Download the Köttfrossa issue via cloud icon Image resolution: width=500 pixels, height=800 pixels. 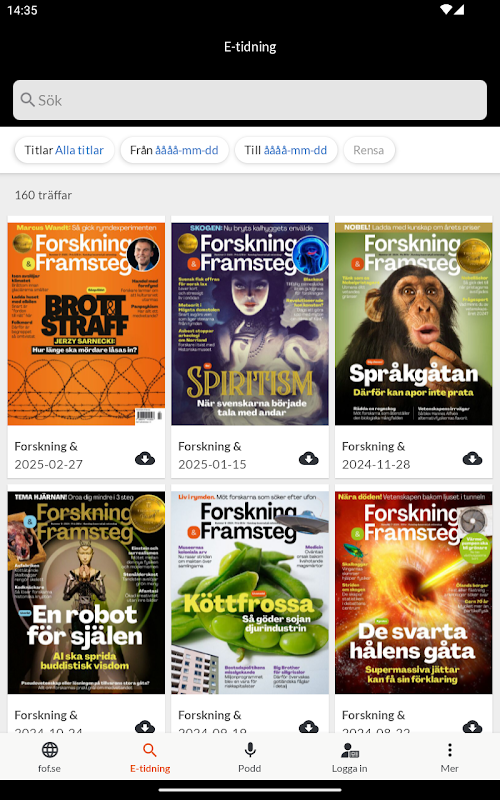pos(309,726)
